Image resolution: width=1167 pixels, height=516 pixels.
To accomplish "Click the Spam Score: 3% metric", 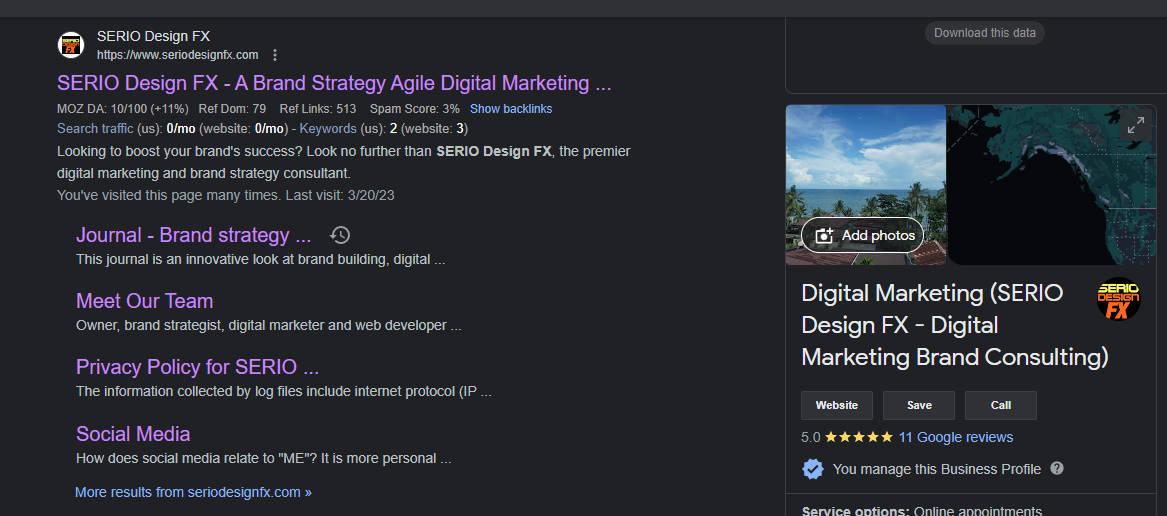I will [415, 109].
